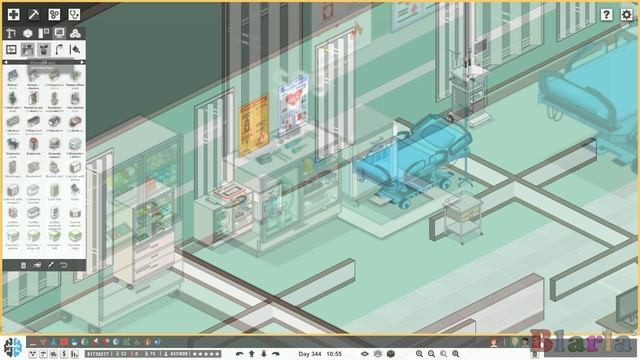Screen dimensions: 640x360
Task: Click the brain logo at bottom-left
Action: click(13, 347)
